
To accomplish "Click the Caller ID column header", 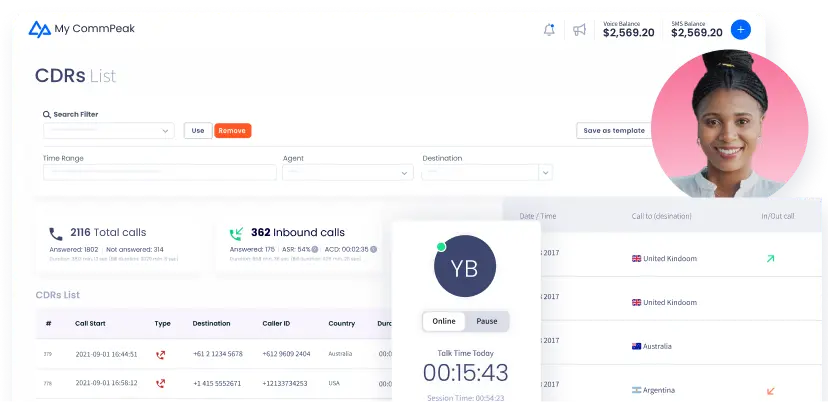I will pyautogui.click(x=276, y=323).
